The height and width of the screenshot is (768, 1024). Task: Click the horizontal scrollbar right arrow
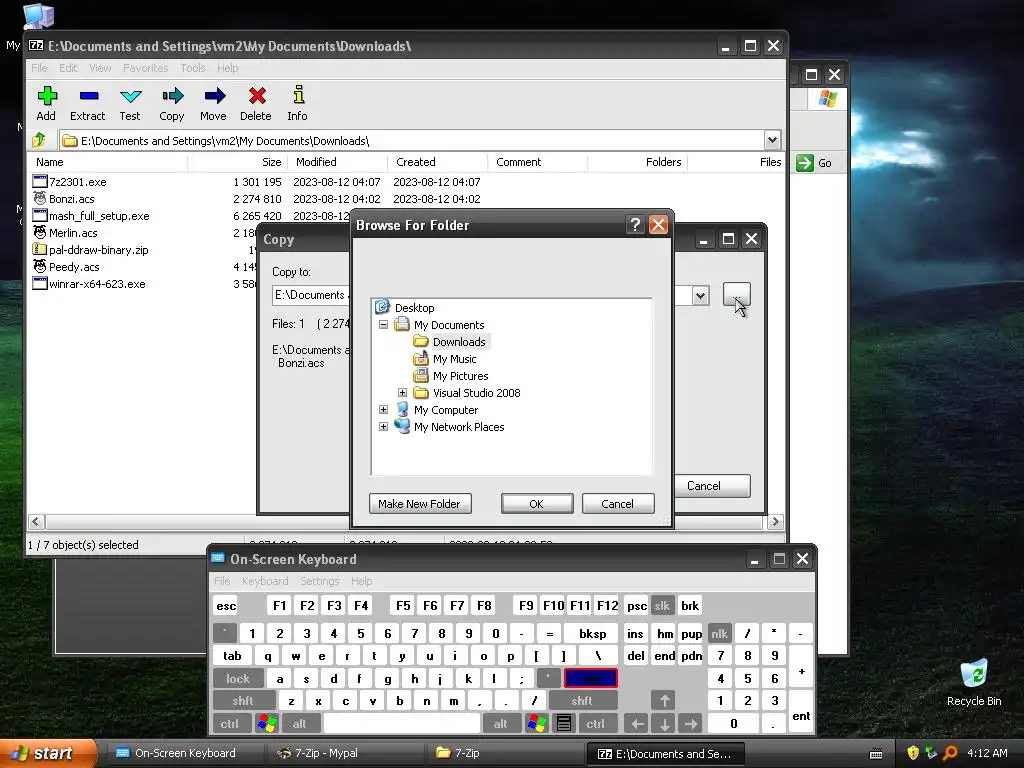click(x=775, y=521)
